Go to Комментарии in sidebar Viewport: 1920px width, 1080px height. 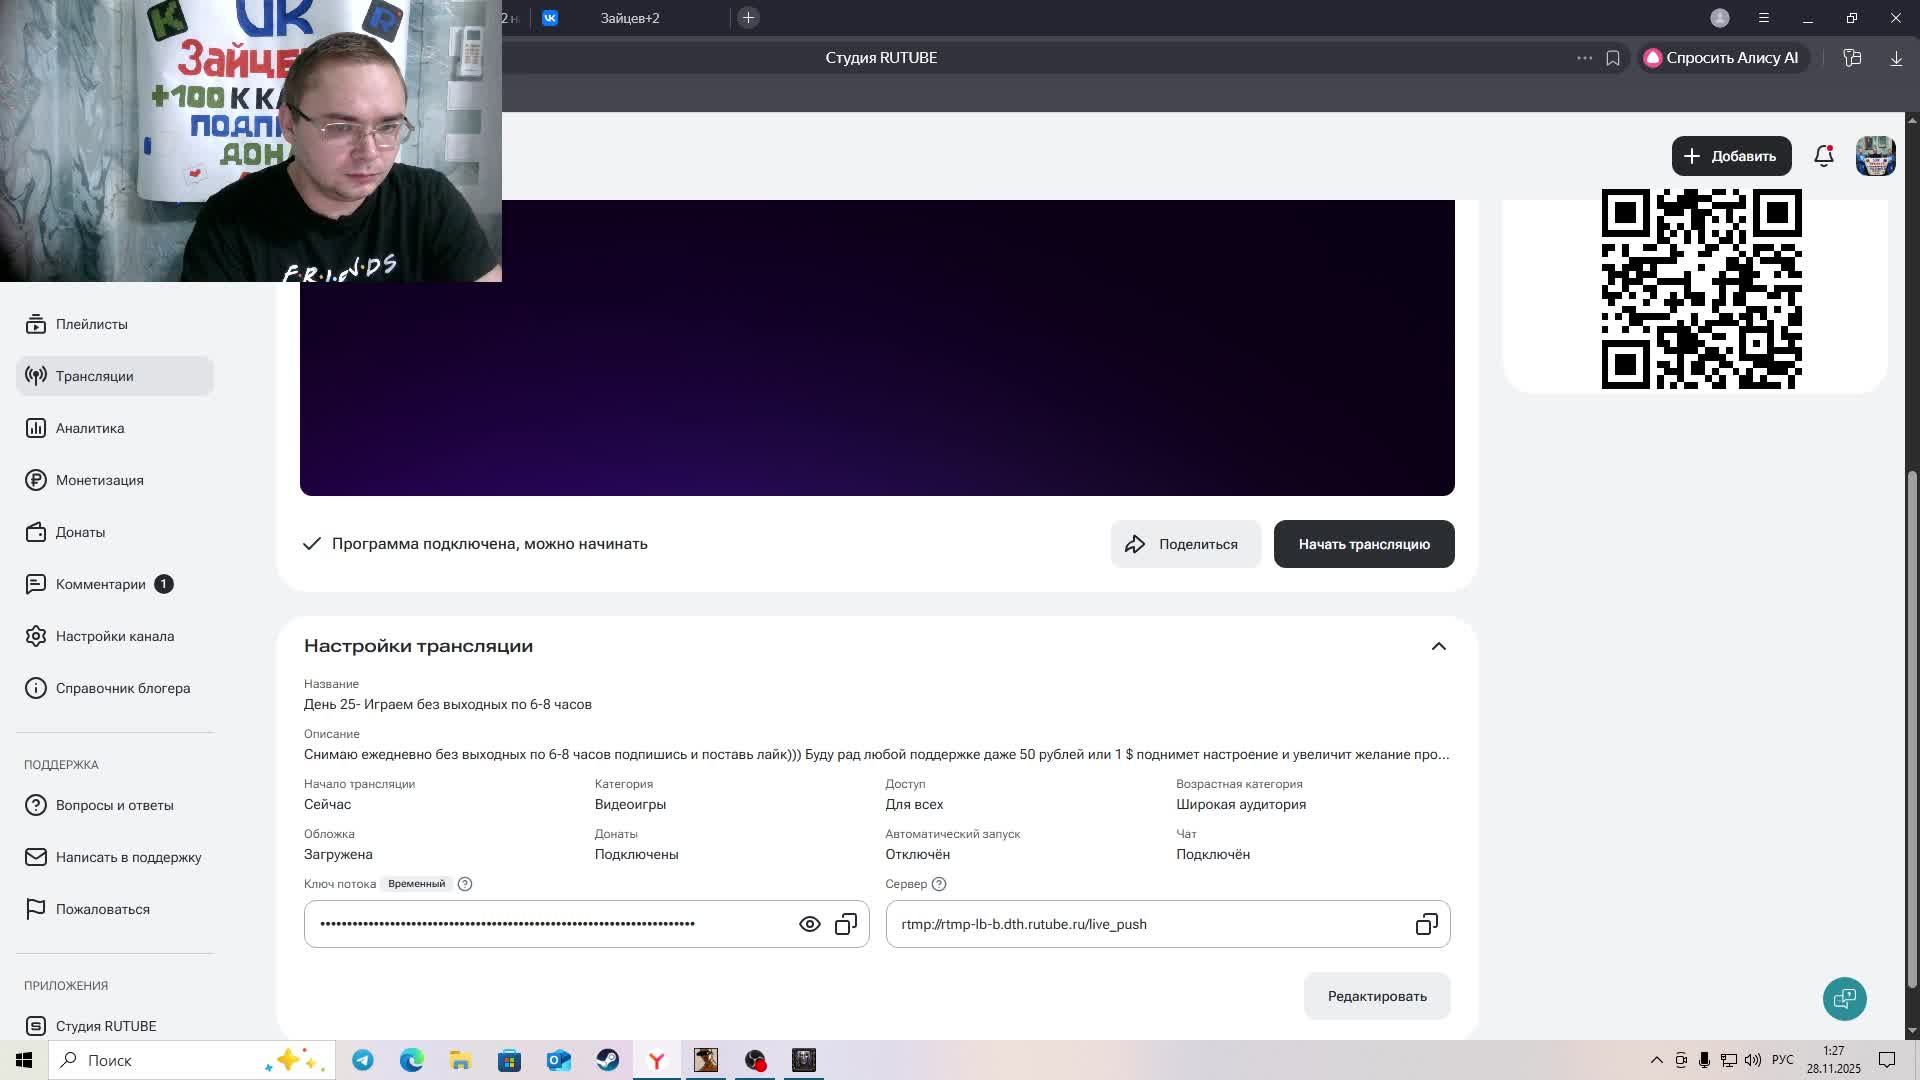[x=100, y=584]
